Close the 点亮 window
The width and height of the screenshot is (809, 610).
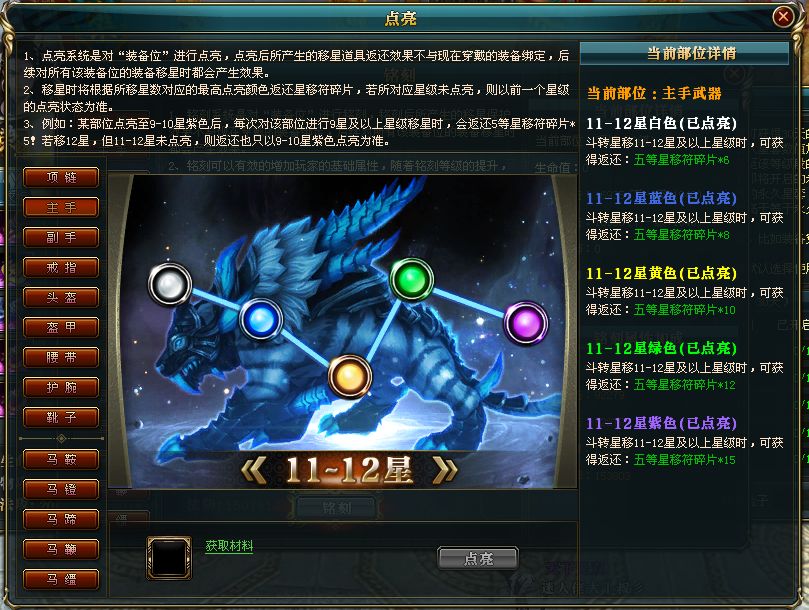(783, 17)
